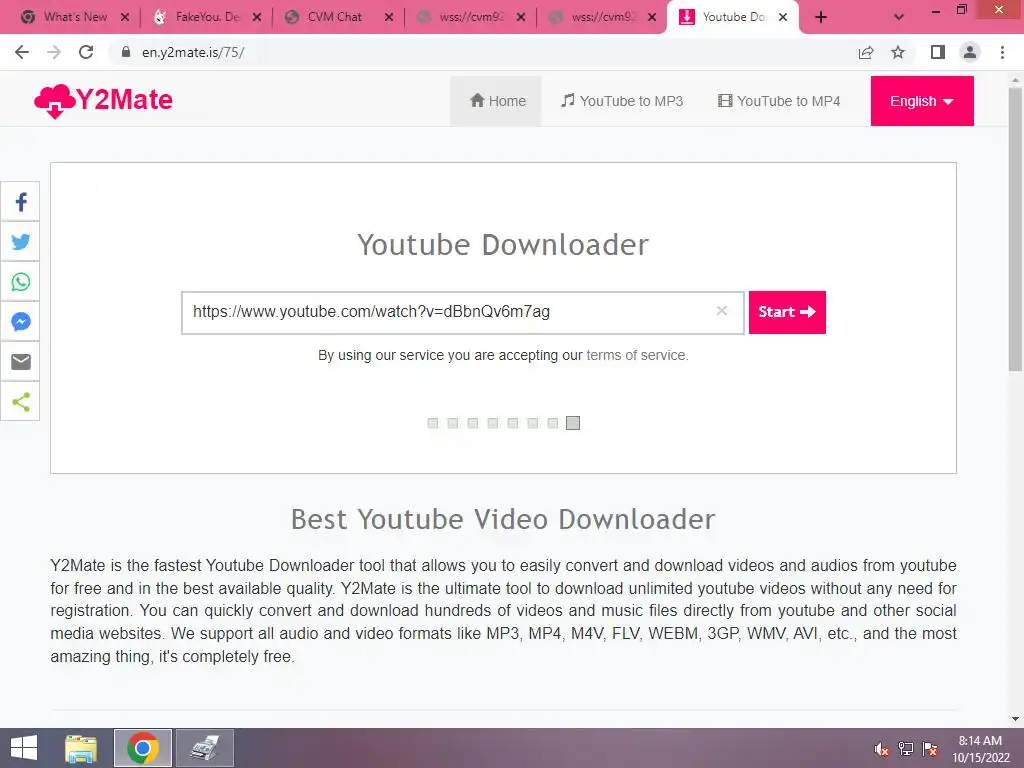The height and width of the screenshot is (768, 1024).
Task: Go back with the browser back arrow
Action: [x=22, y=52]
